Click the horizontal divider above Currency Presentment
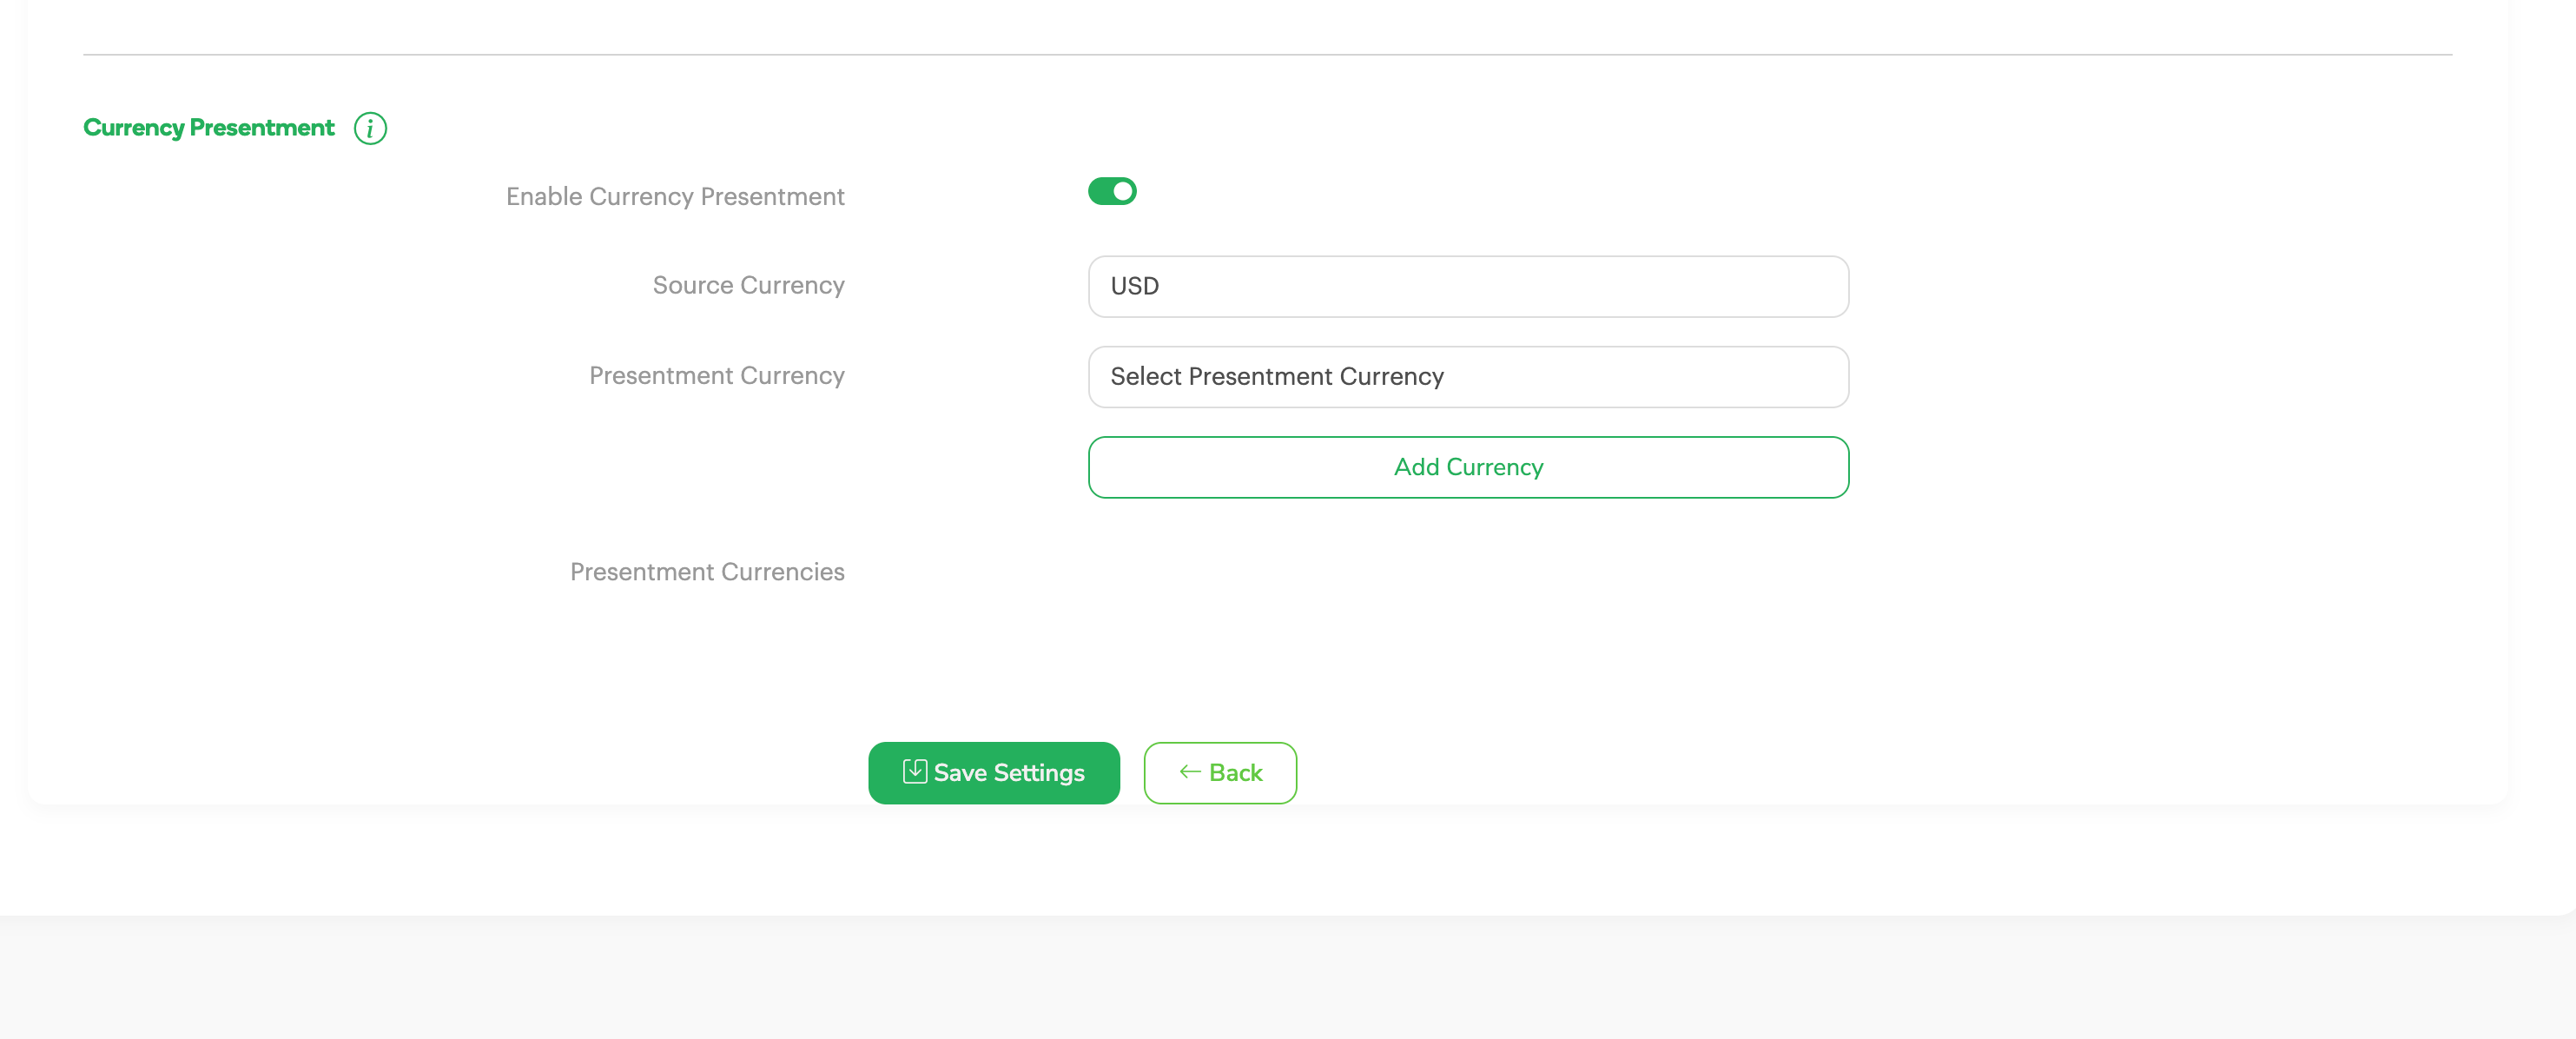The width and height of the screenshot is (2576, 1039). [x=1266, y=55]
